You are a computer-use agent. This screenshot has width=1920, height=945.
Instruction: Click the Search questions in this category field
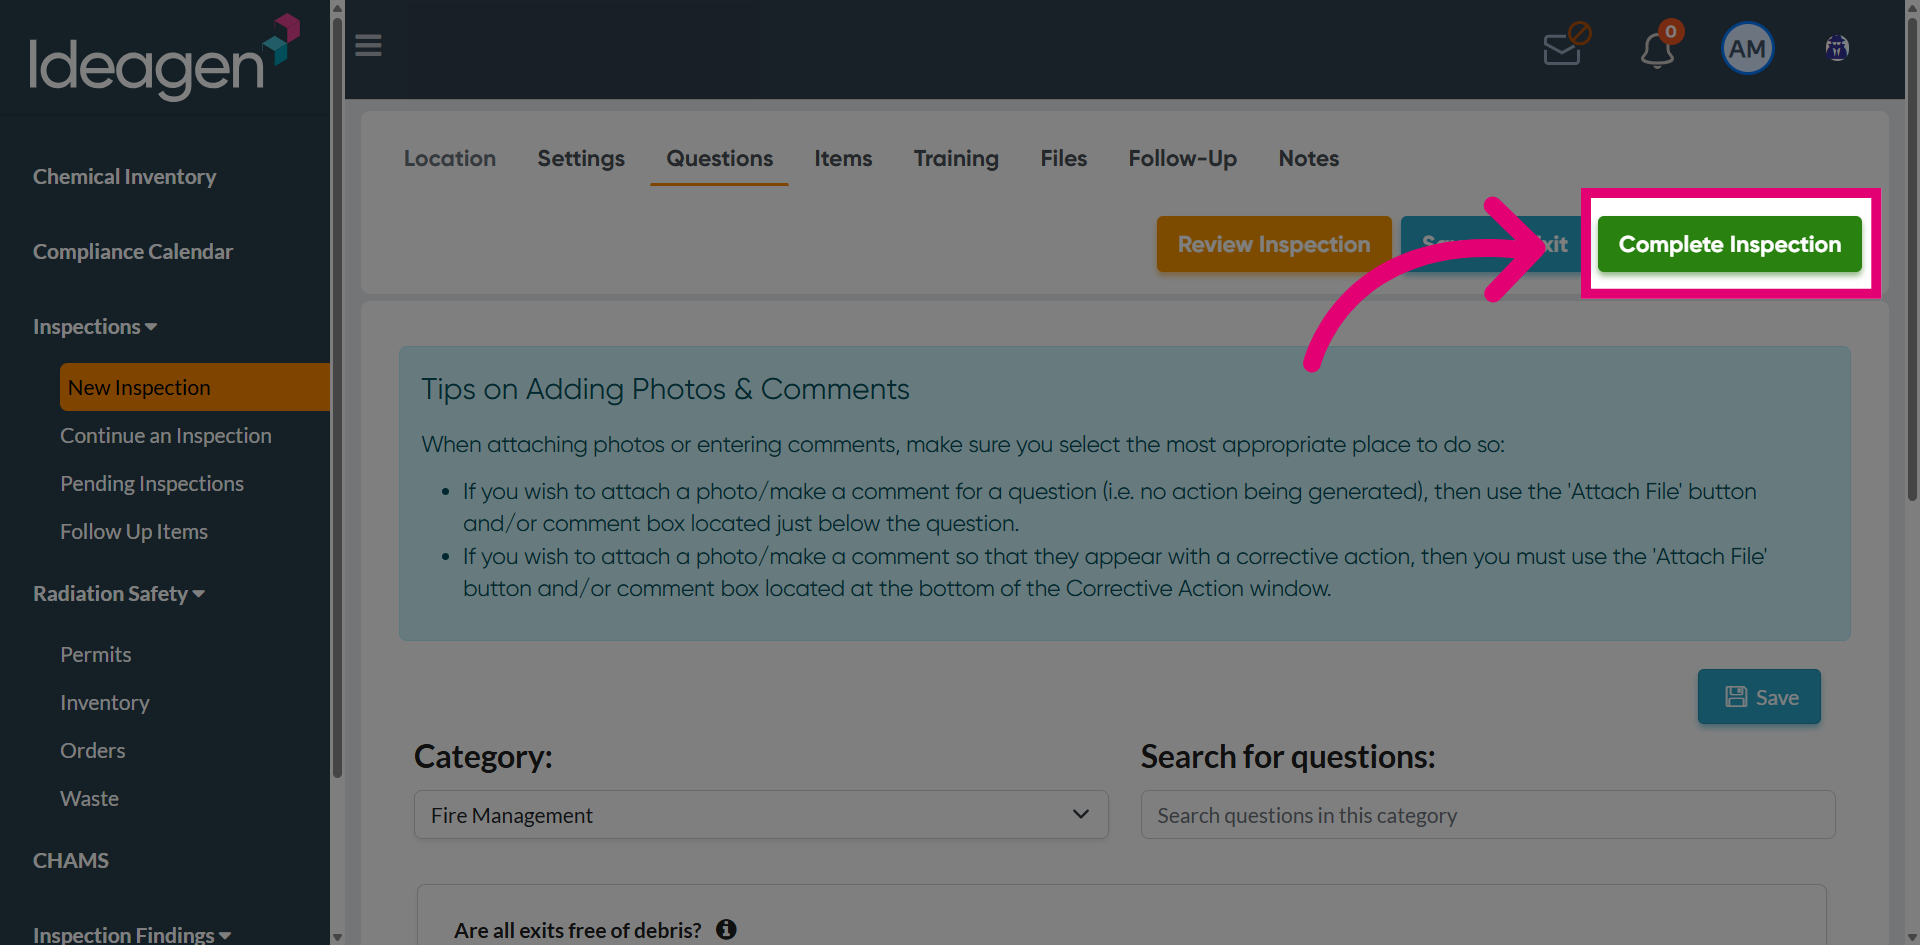click(x=1488, y=815)
